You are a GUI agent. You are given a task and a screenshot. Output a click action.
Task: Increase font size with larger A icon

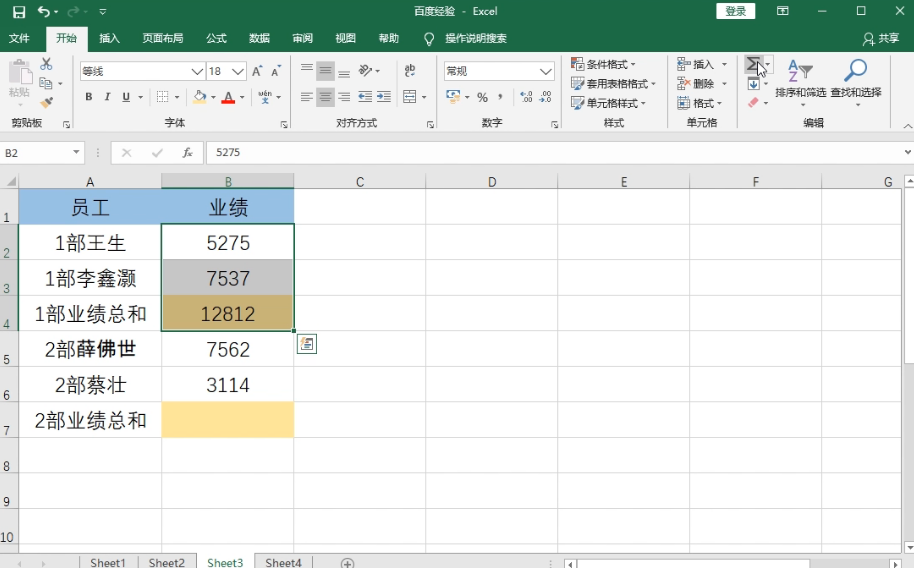257,71
